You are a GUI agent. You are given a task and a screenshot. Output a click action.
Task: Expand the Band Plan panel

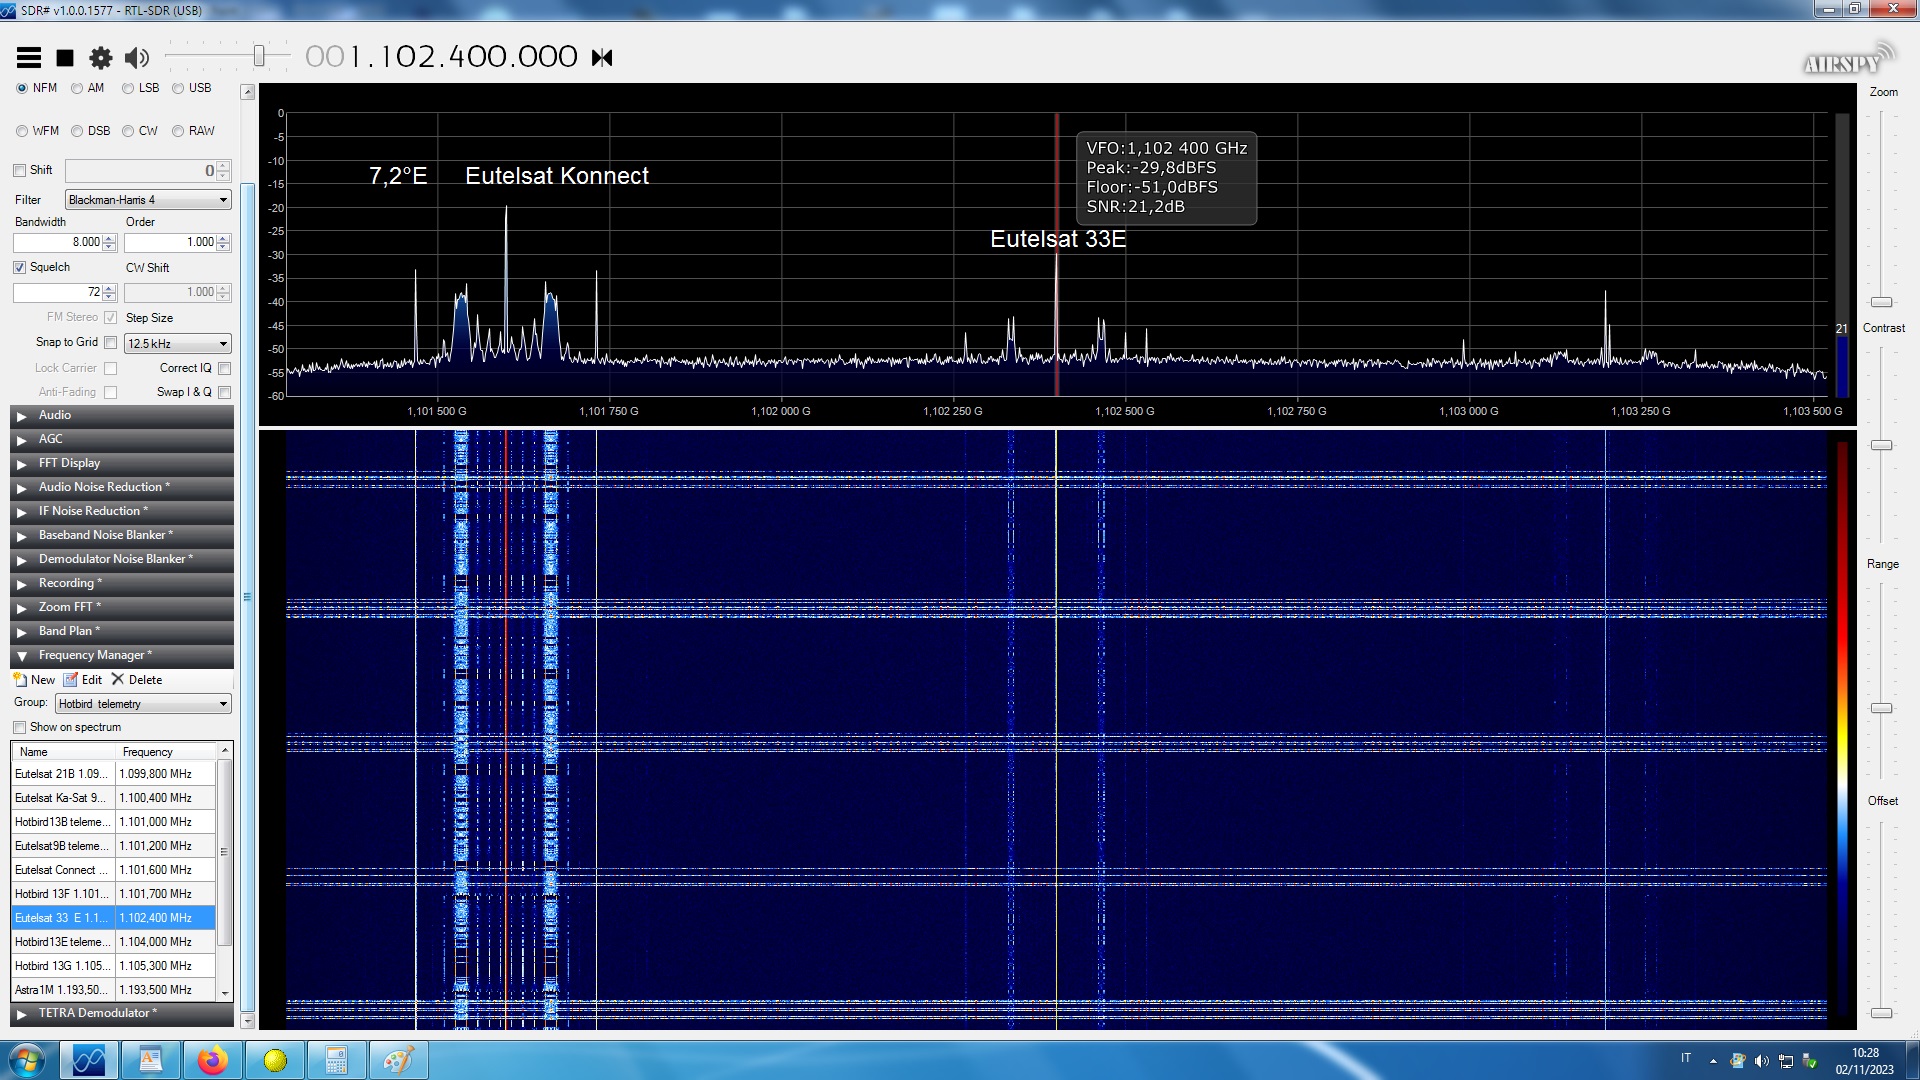tap(122, 631)
